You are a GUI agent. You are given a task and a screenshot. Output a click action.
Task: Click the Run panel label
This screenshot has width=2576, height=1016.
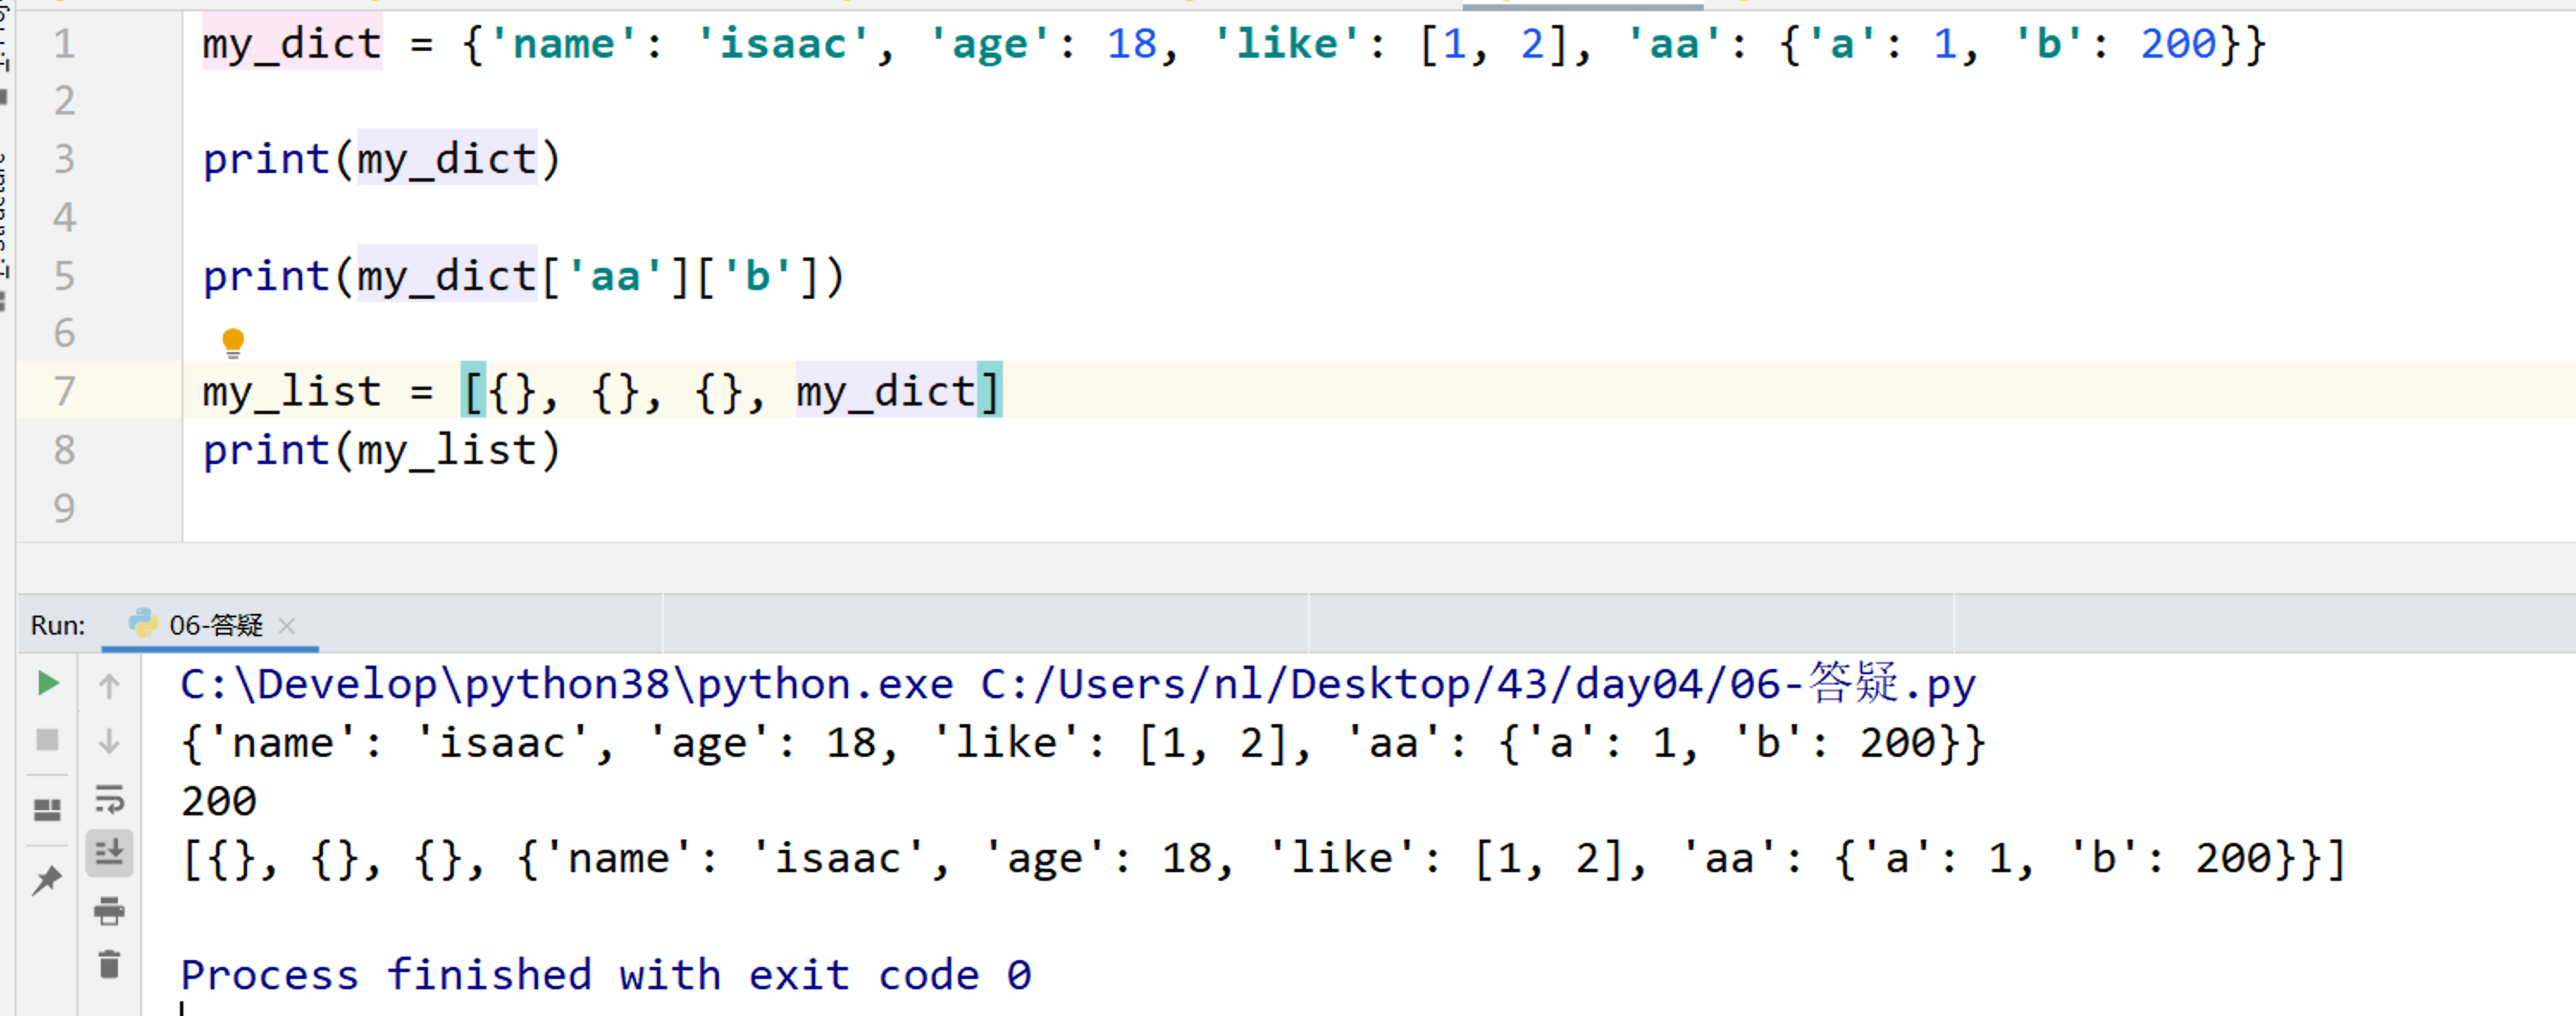pos(58,626)
